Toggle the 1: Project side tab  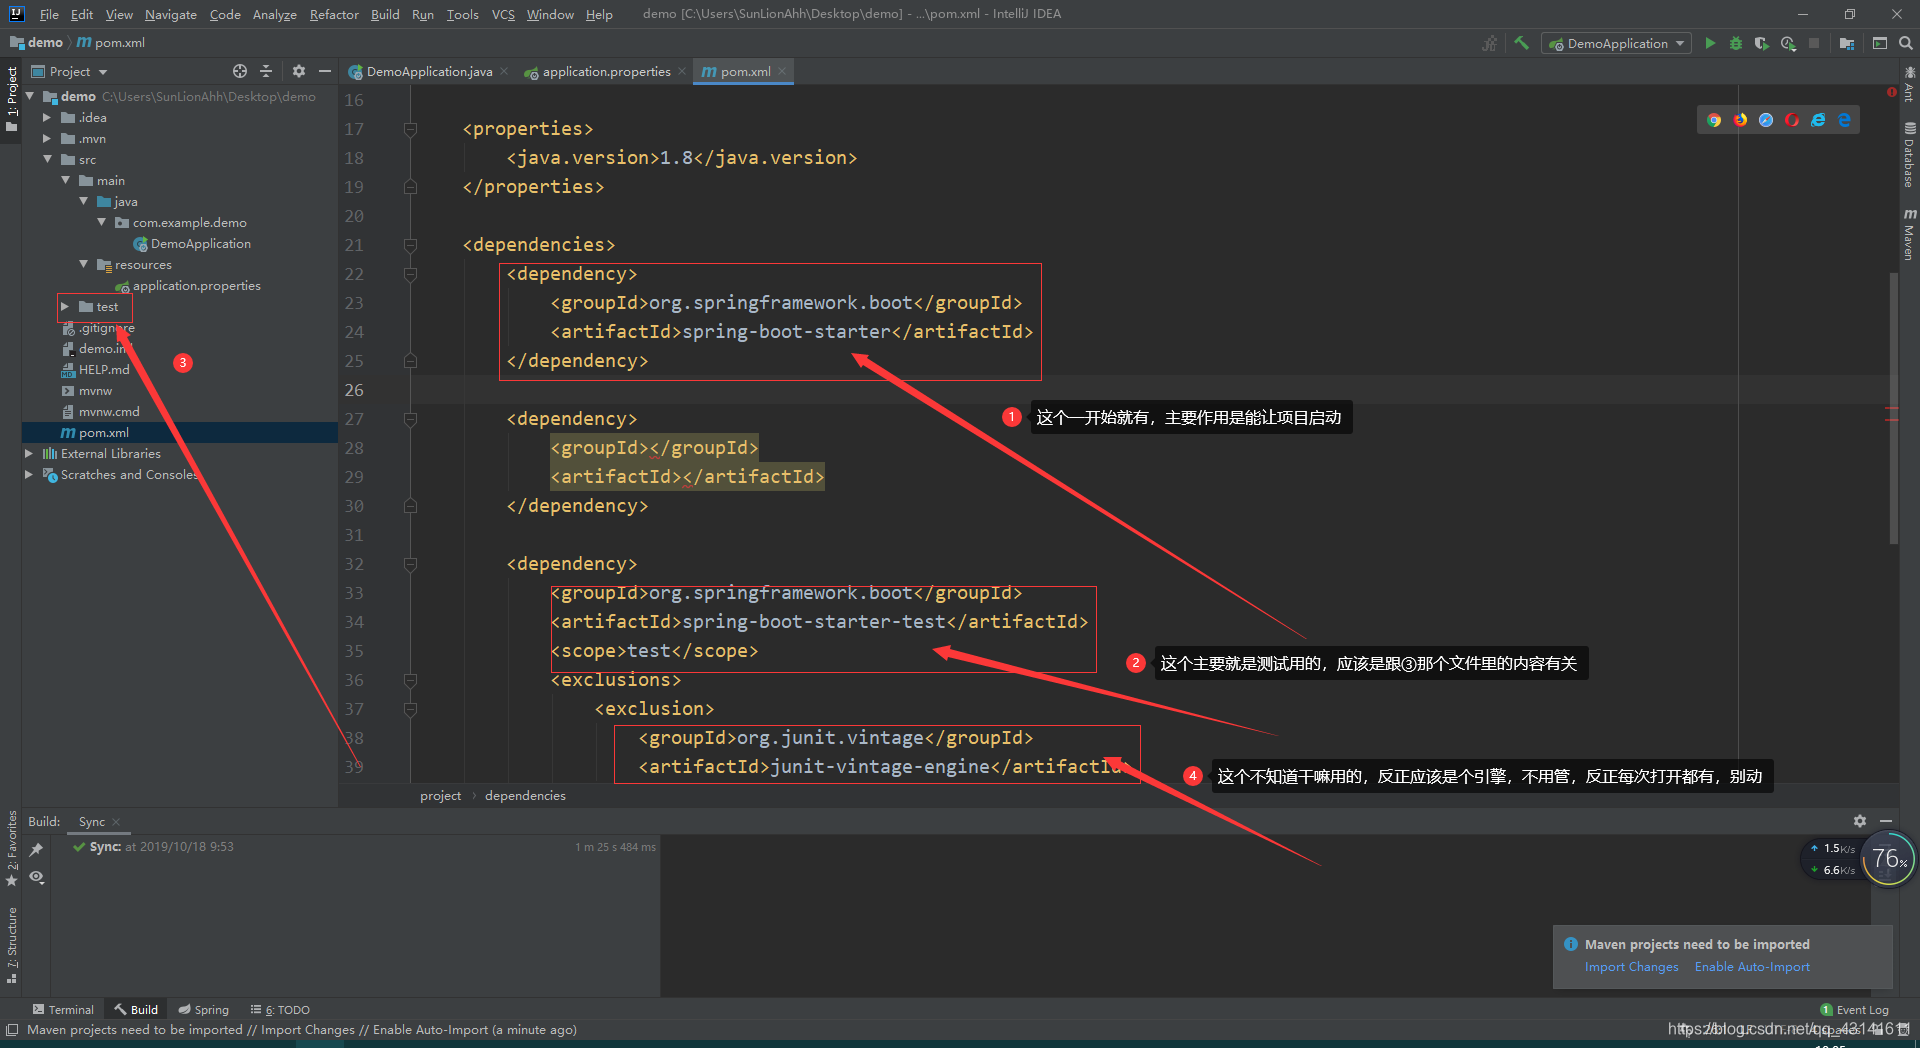pos(12,99)
